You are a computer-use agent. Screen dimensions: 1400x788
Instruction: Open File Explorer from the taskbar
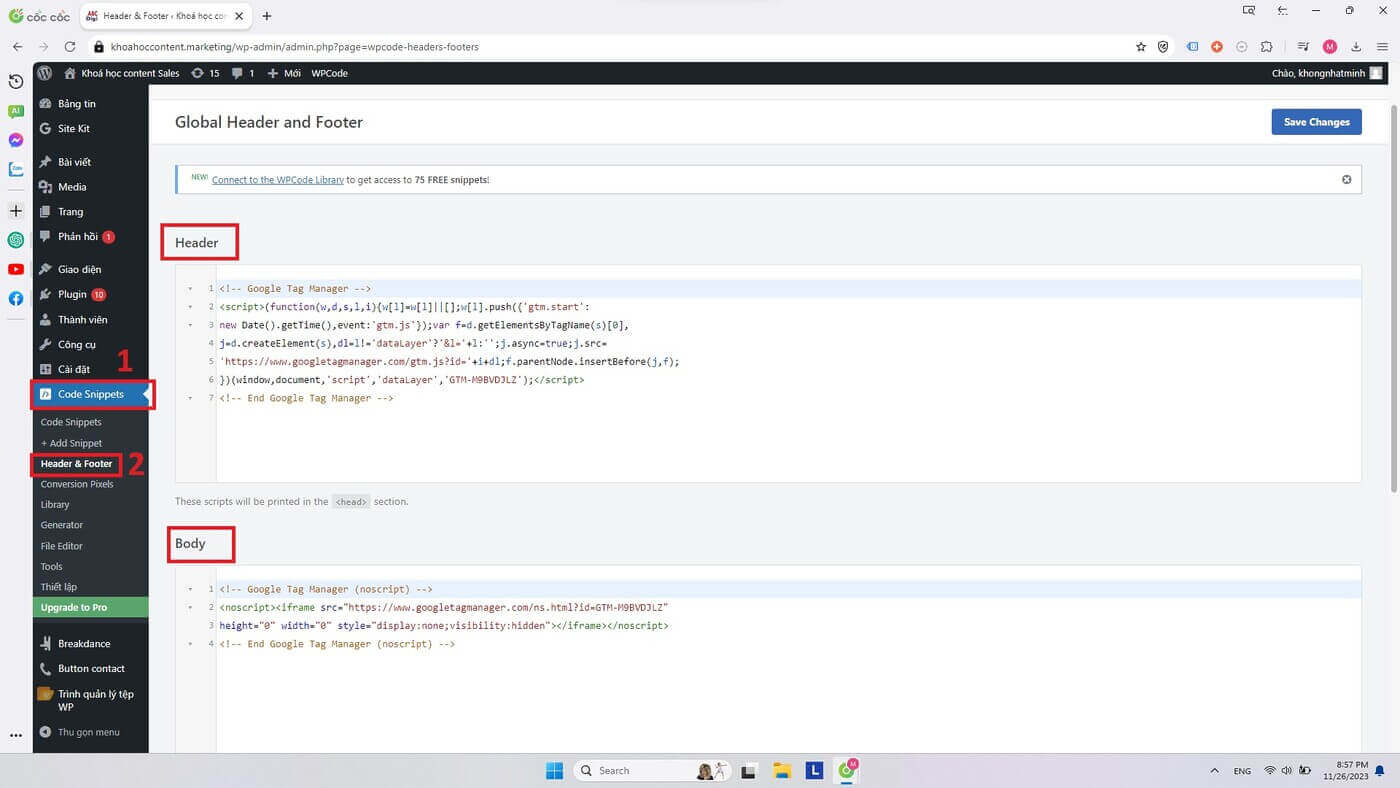click(782, 771)
